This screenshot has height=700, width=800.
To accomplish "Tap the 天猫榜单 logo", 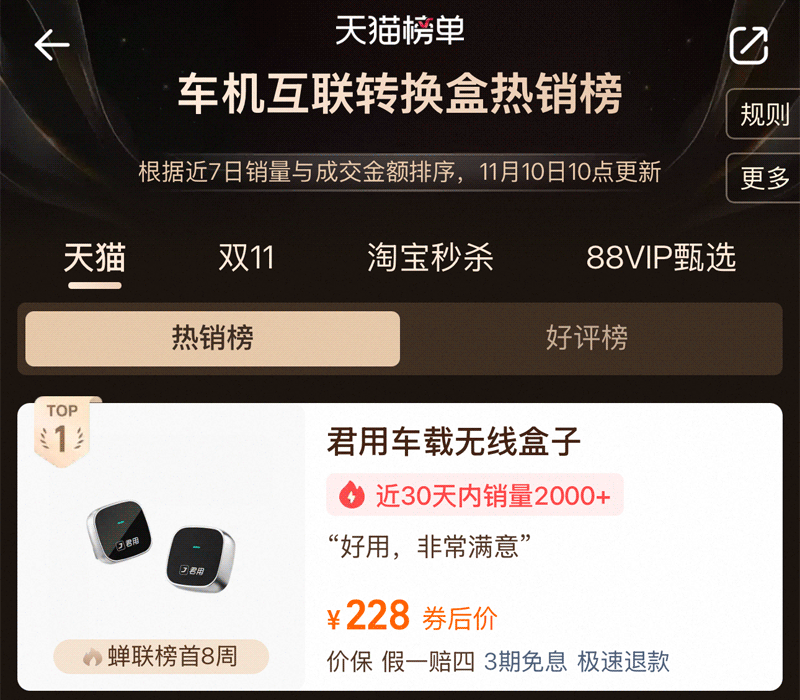I will coord(399,30).
